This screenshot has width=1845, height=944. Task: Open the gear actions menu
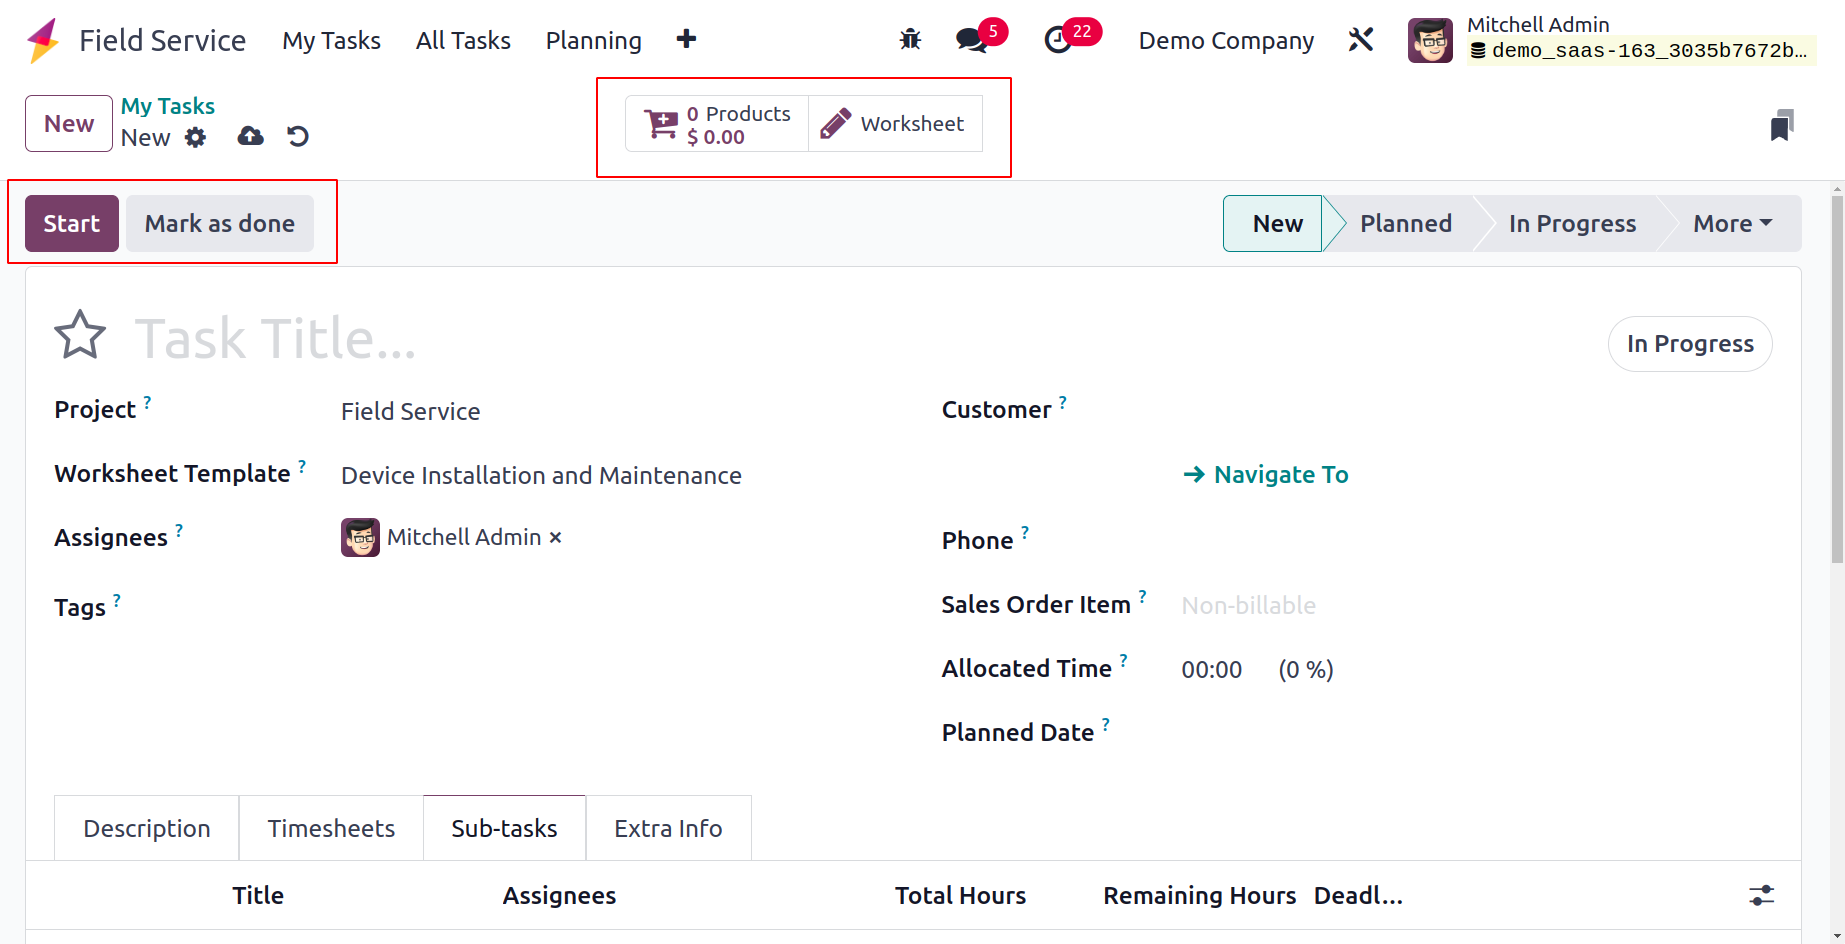click(x=196, y=137)
